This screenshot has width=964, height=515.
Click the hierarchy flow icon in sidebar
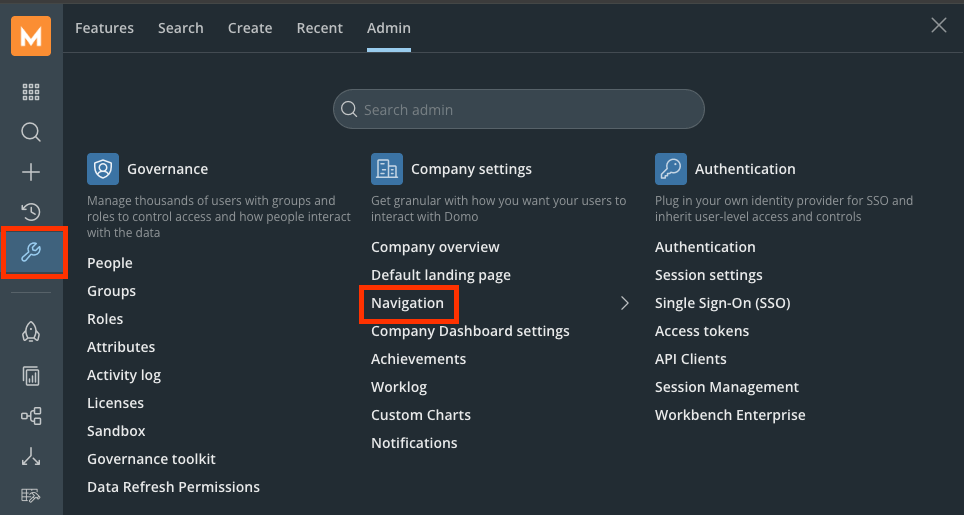[x=31, y=416]
